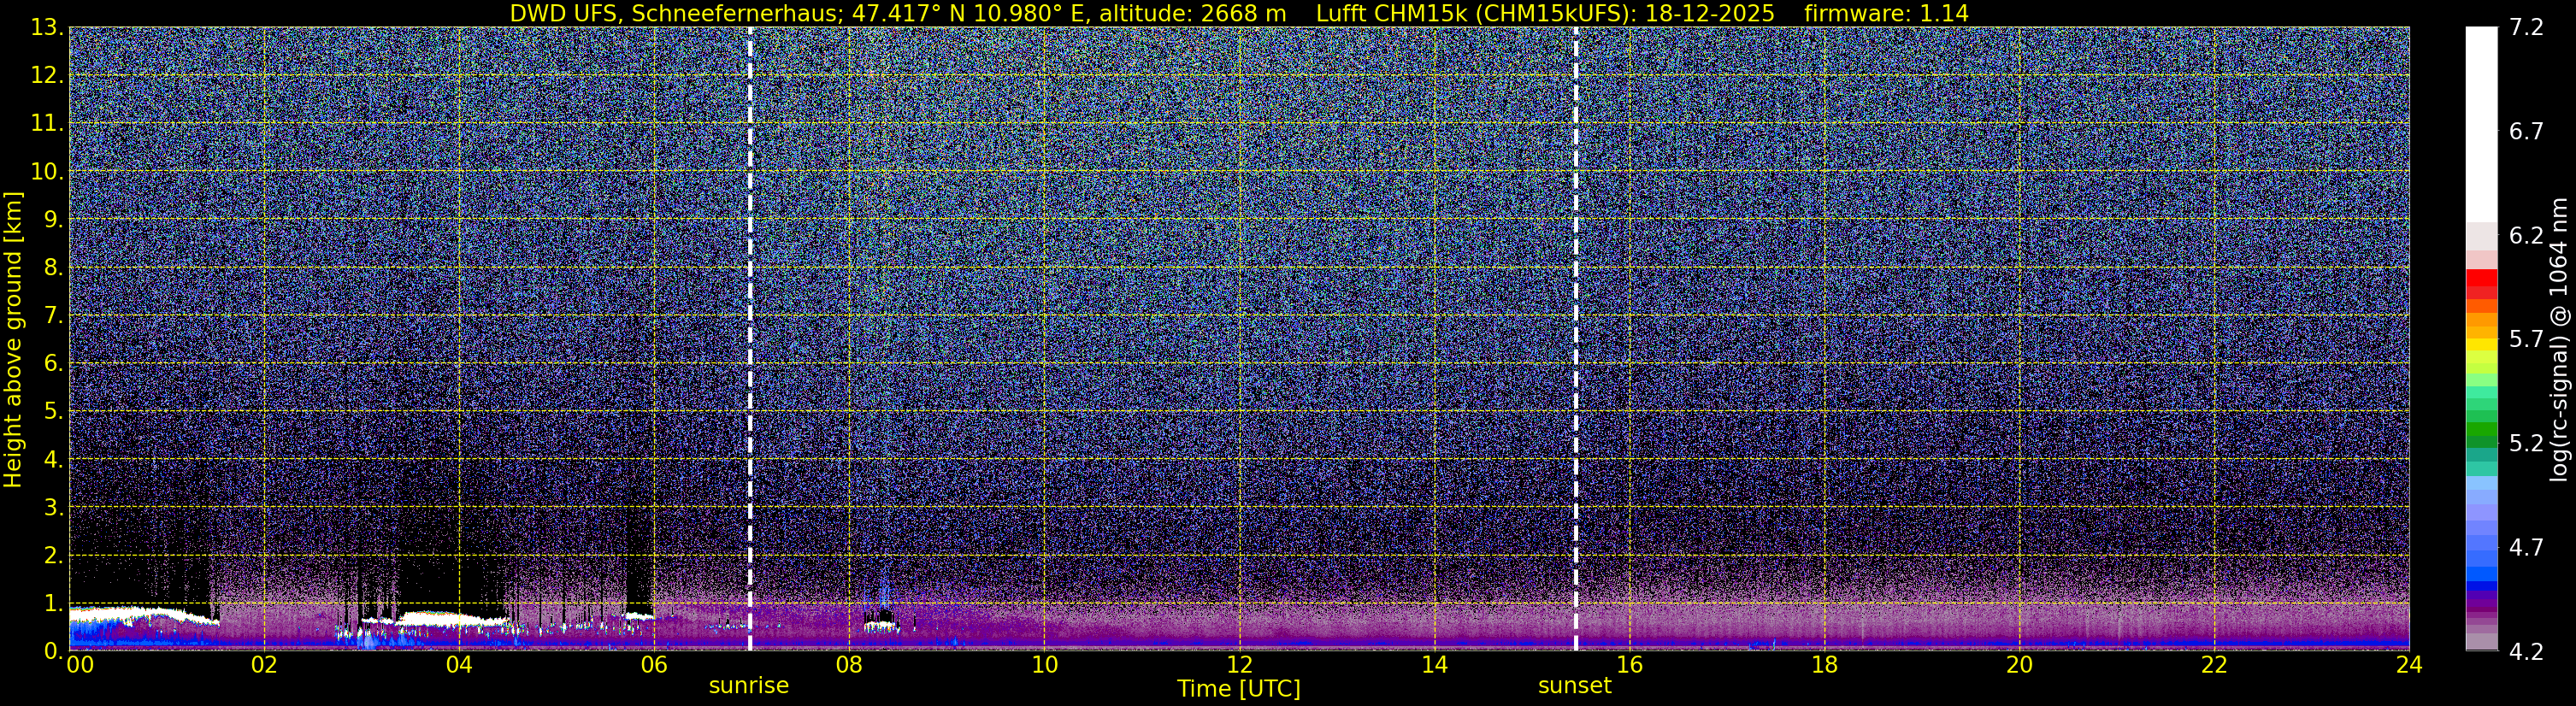Click the "4.7" colorbar tick label
This screenshot has width=2576, height=706.
tap(2526, 548)
